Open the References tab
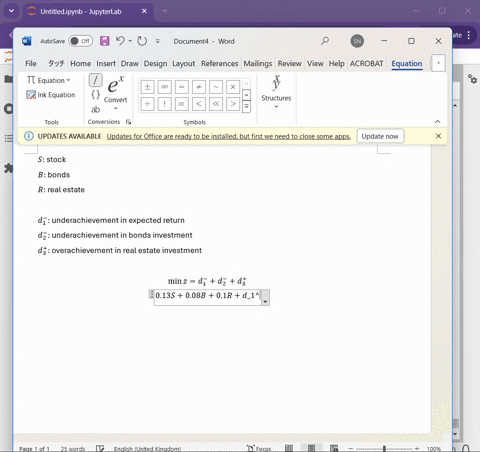The width and height of the screenshot is (480, 452). (220, 63)
